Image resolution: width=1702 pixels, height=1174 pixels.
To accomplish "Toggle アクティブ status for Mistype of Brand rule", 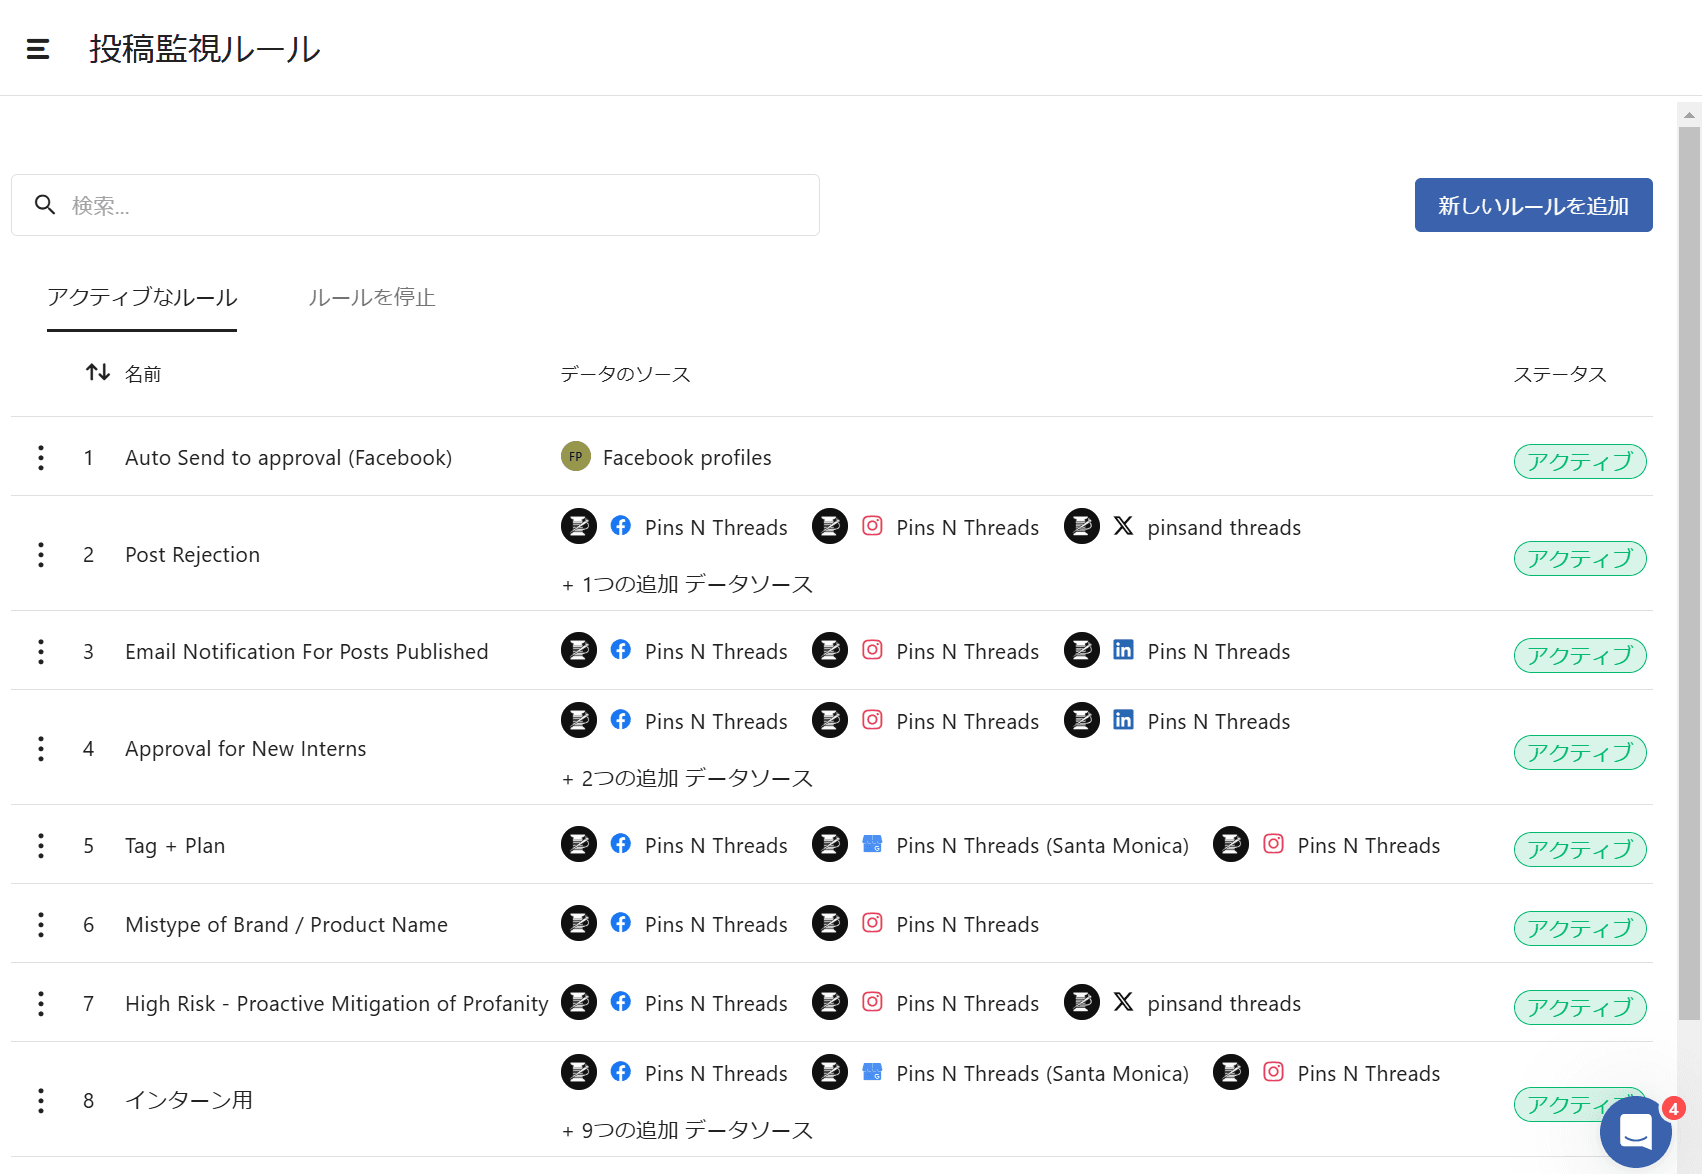I will [1579, 928].
